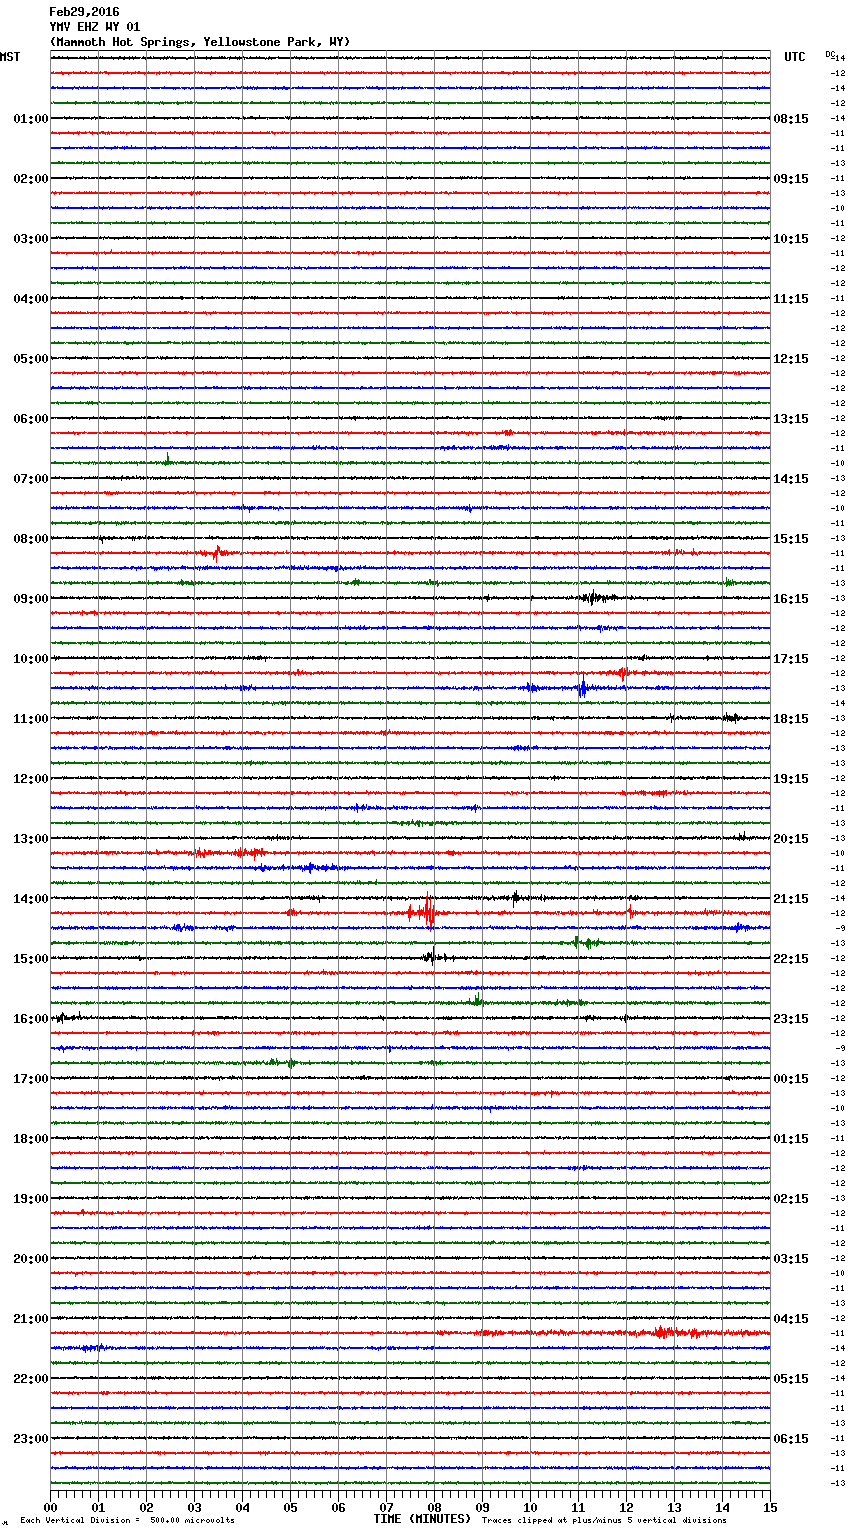Select the 21:00 MST hour label
The height and width of the screenshot is (1534, 850).
point(30,1319)
